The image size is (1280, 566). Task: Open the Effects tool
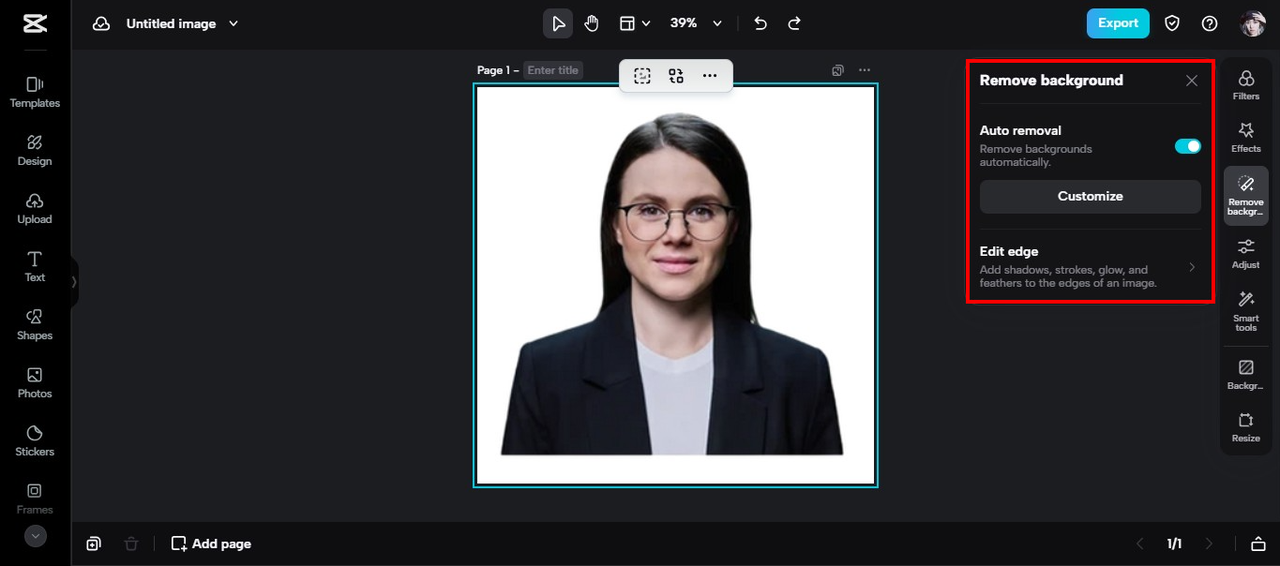pos(1246,137)
